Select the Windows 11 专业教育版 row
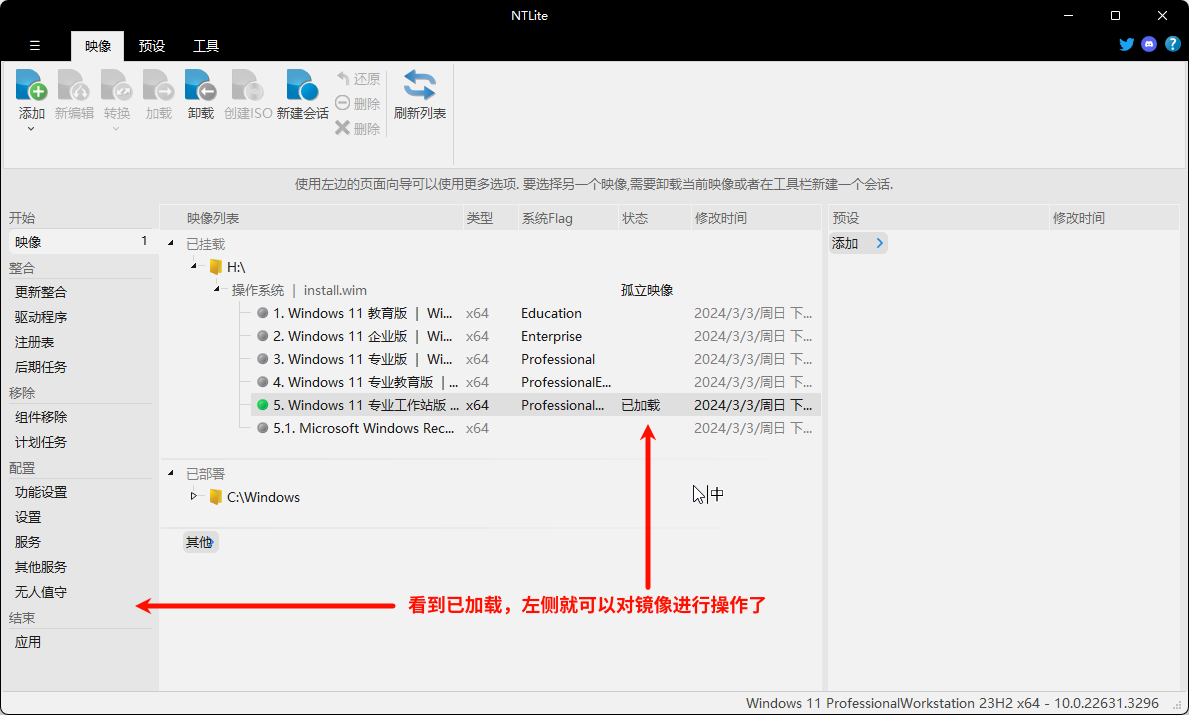Image resolution: width=1189 pixels, height=715 pixels. point(535,382)
